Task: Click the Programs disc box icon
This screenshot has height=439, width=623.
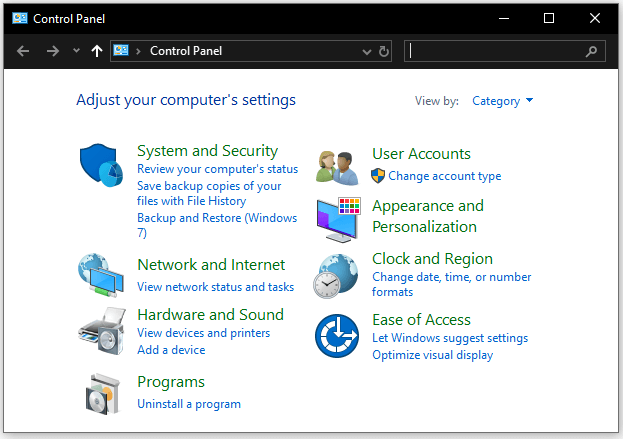Action: (x=99, y=392)
